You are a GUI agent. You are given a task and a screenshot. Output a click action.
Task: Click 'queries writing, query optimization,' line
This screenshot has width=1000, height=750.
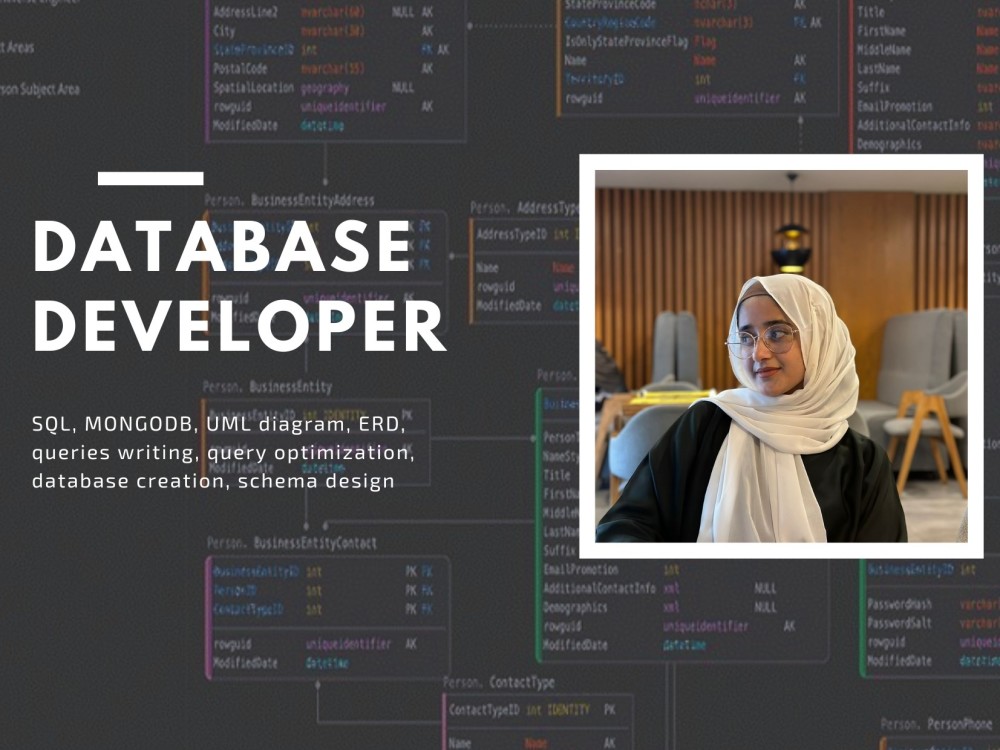223,452
